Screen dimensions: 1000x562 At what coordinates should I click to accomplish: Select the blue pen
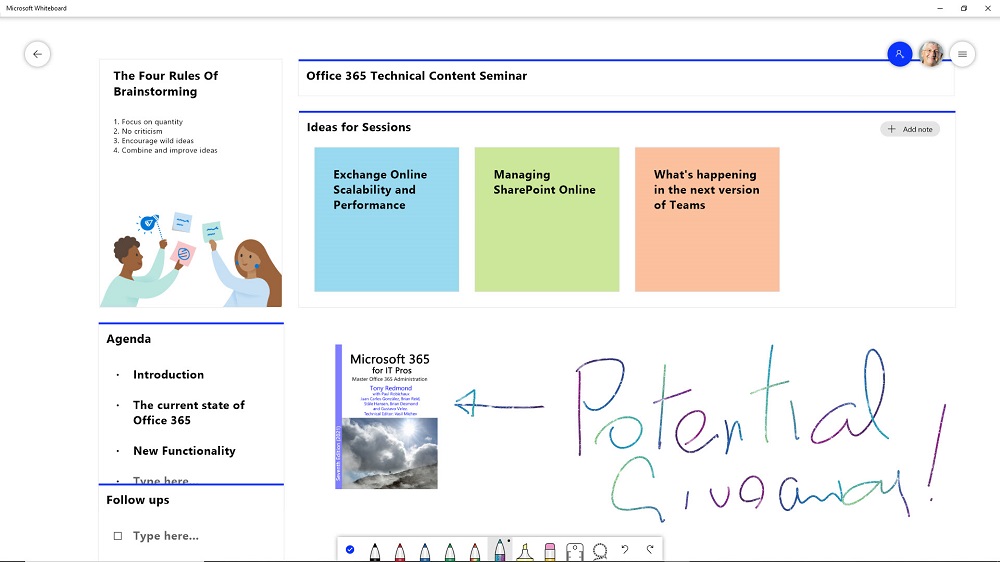(425, 551)
